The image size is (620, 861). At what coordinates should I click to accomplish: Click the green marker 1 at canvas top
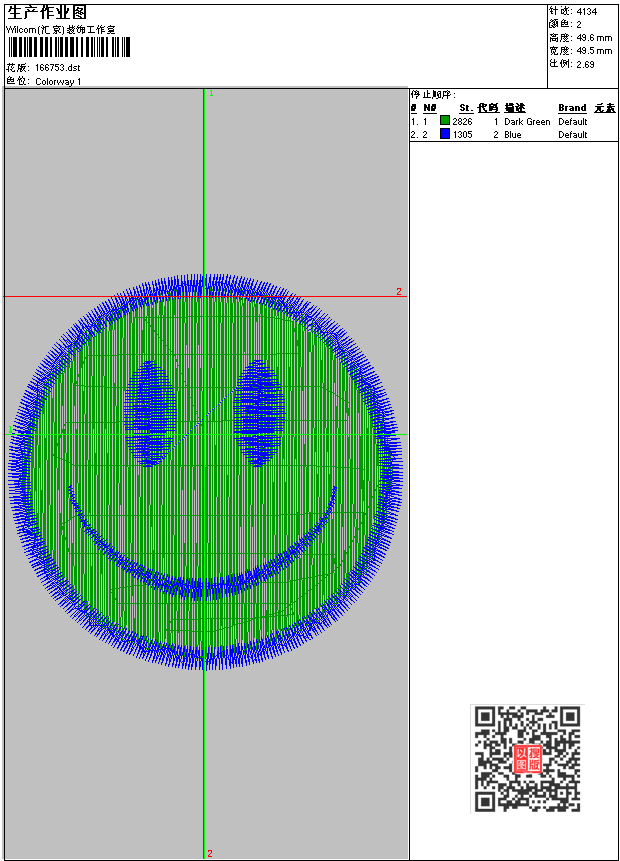210,93
